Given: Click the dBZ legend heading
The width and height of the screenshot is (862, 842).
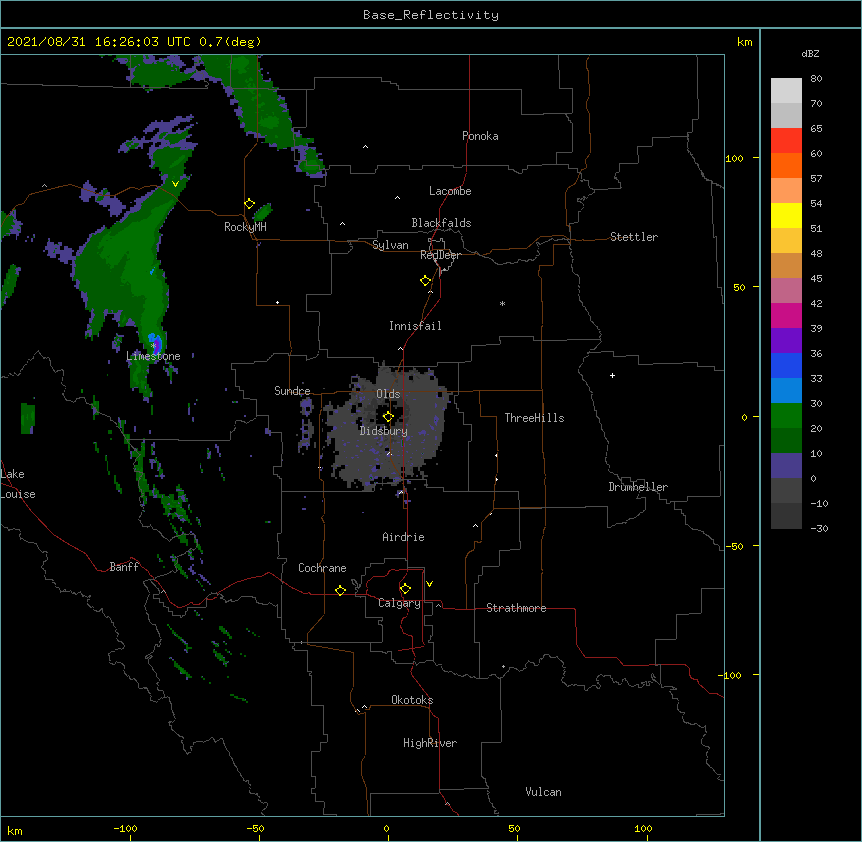Looking at the screenshot, I should 810,53.
